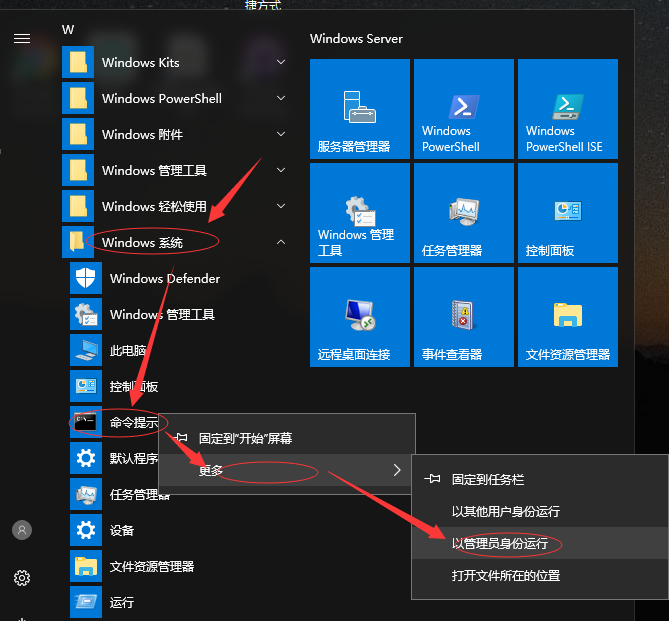
Task: Click the 此电脑 label
Action: click(128, 350)
